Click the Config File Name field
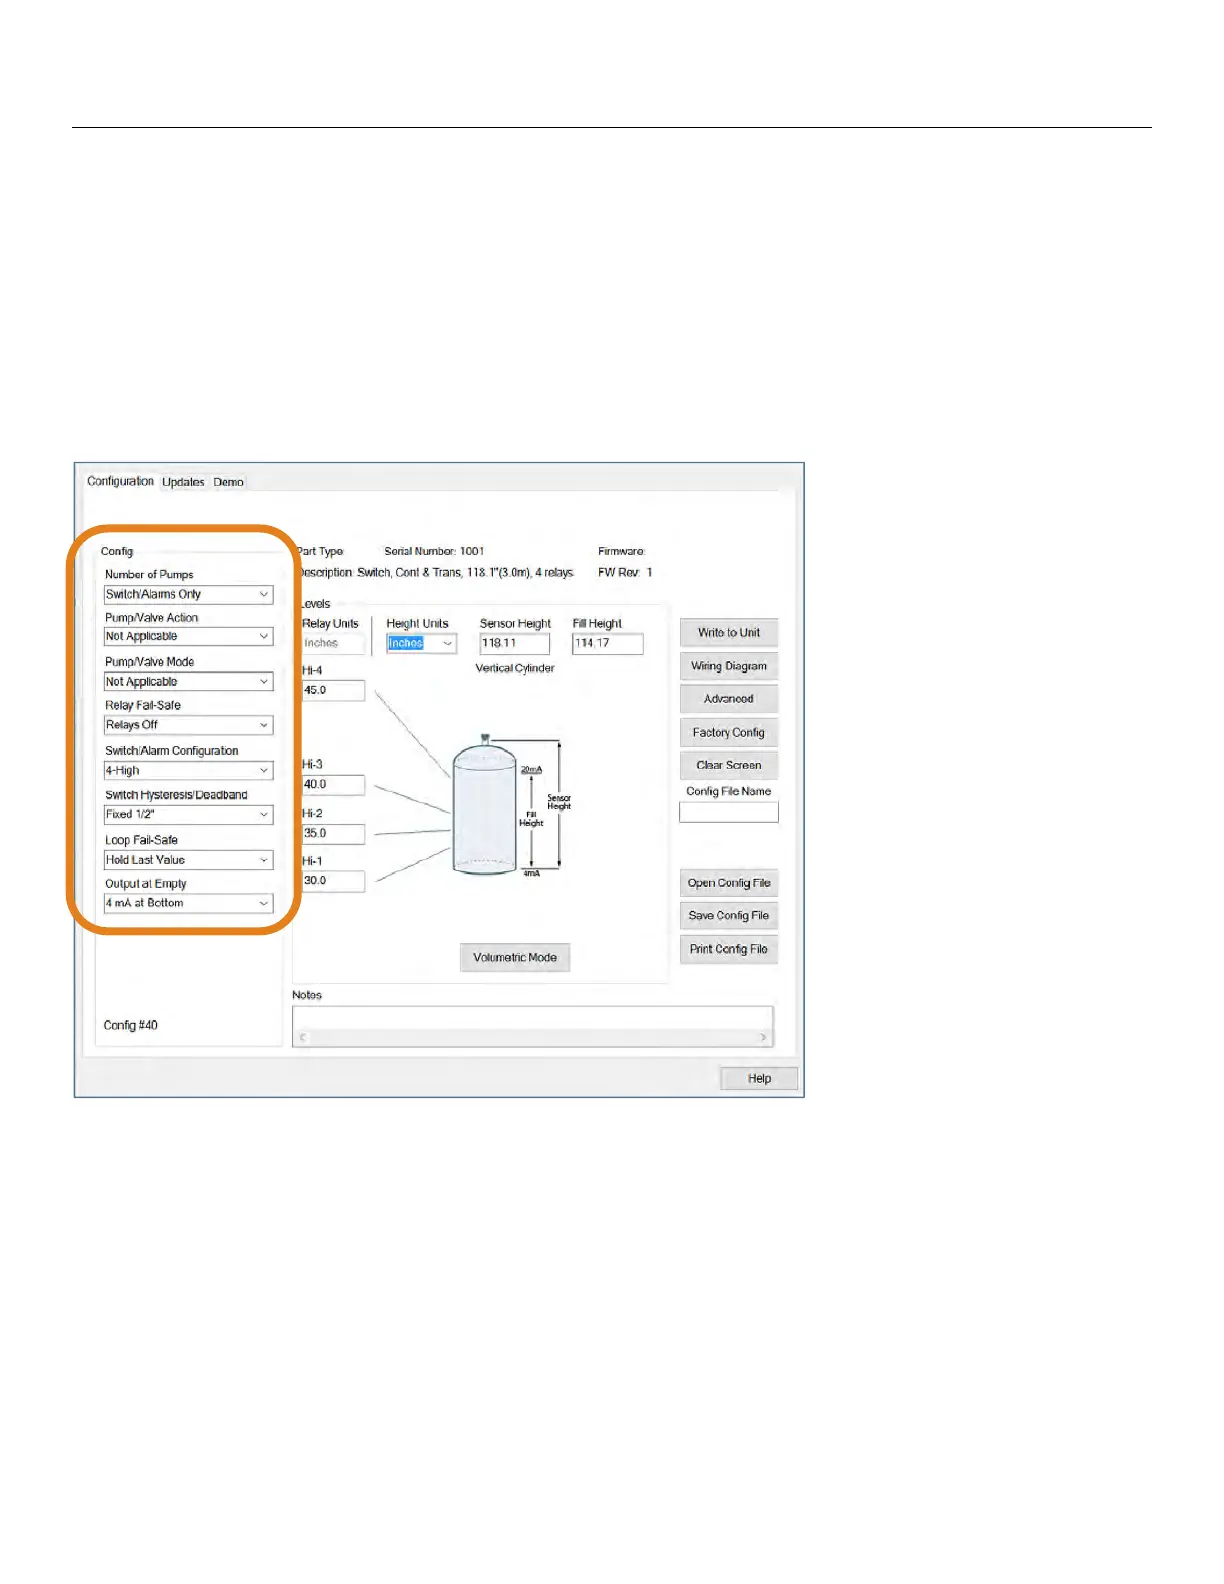Image resolution: width=1224 pixels, height=1584 pixels. pos(729,813)
